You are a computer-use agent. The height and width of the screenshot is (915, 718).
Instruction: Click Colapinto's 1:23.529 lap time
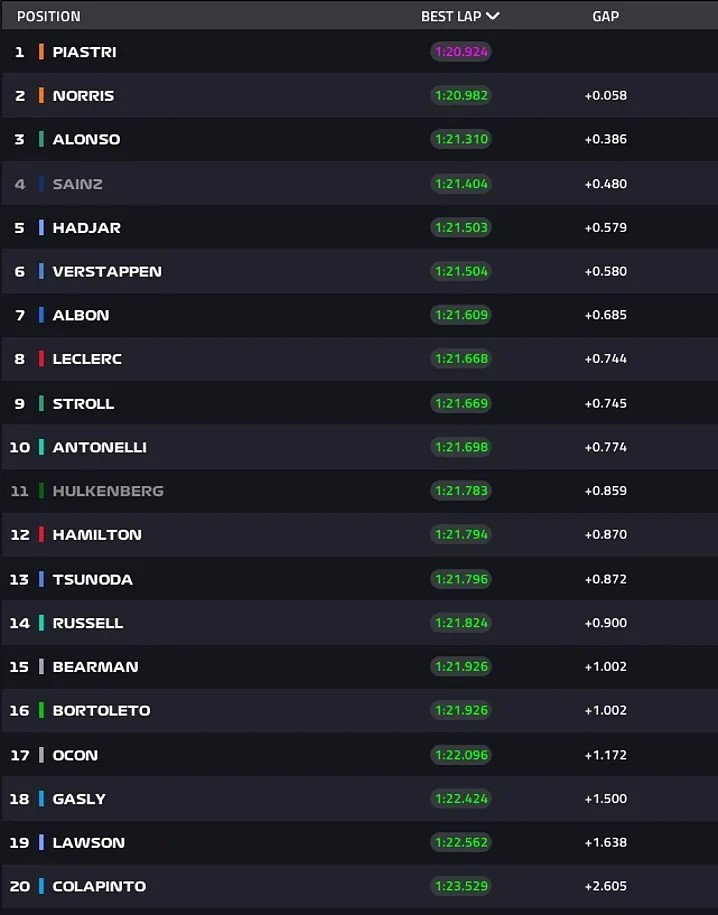coord(461,886)
